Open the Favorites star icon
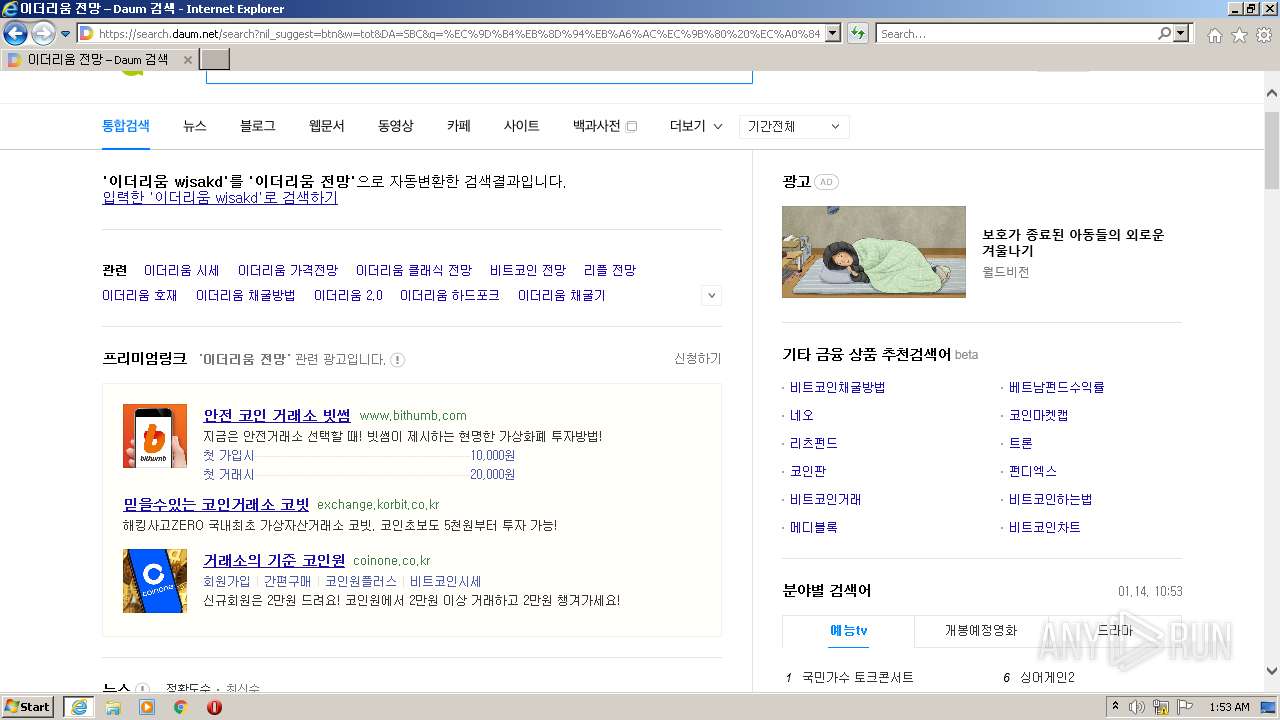This screenshot has height=720, width=1280. [x=1239, y=35]
